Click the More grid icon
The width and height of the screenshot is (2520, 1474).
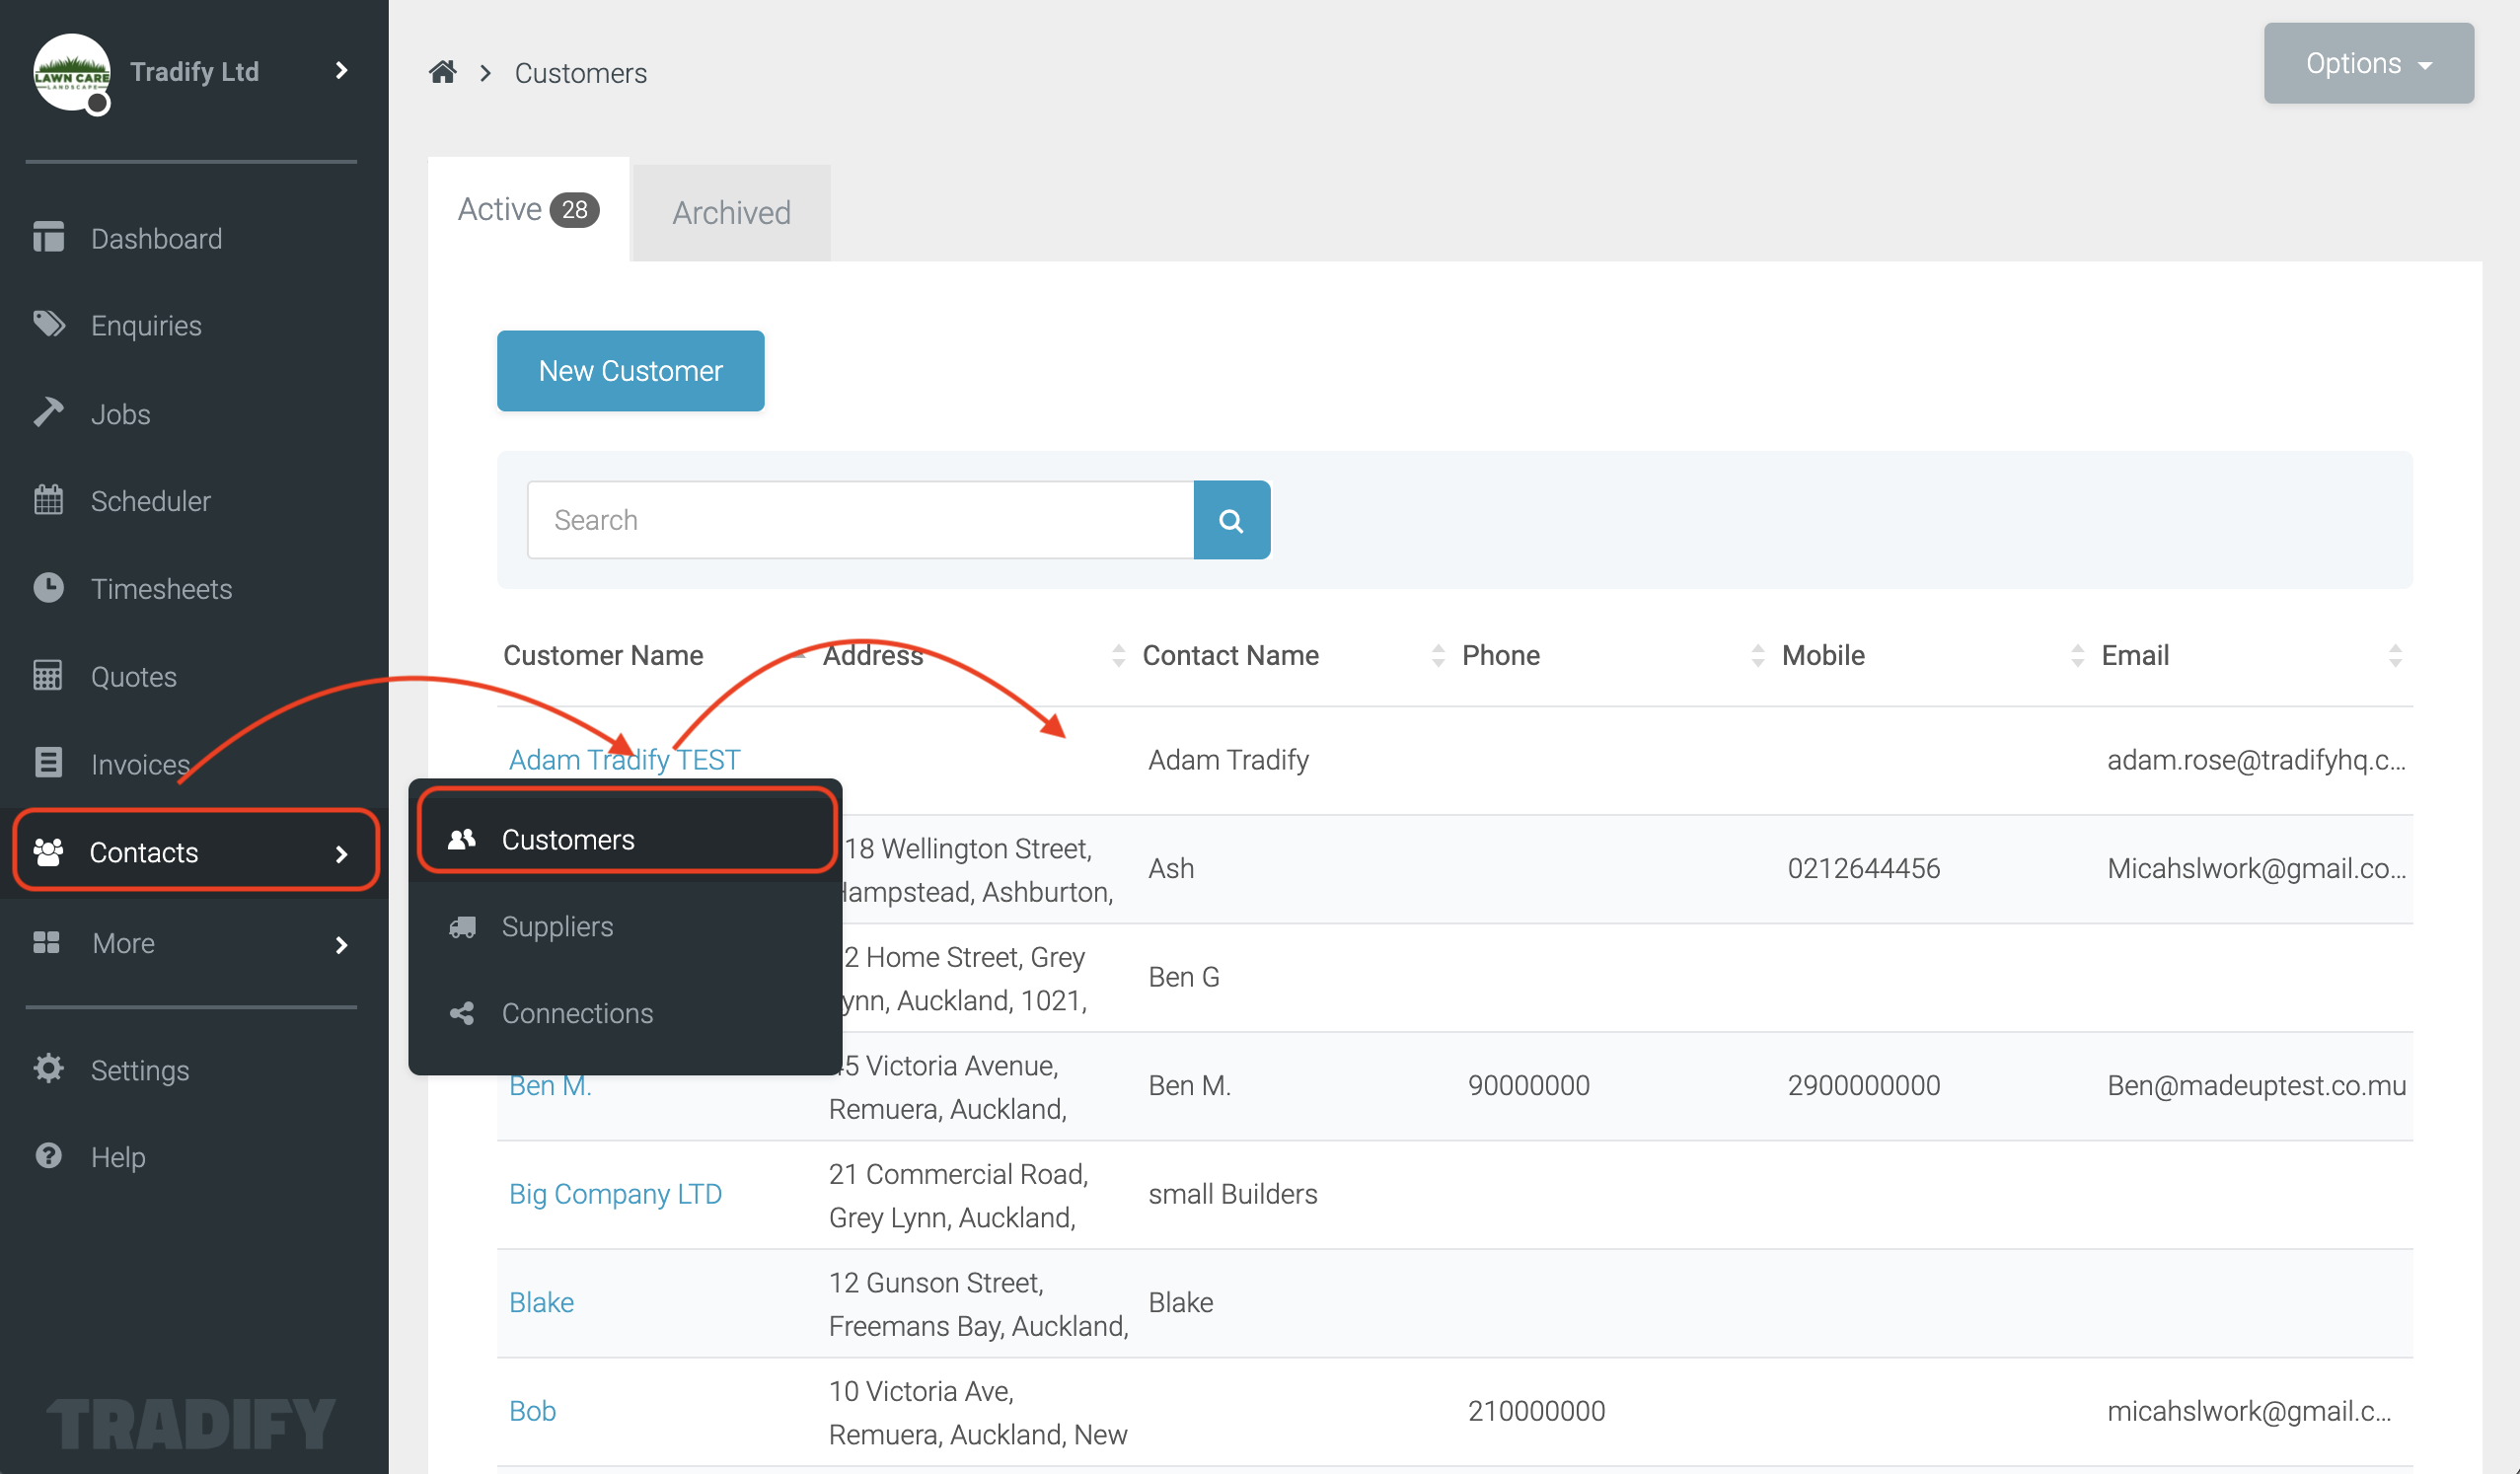coord(47,942)
